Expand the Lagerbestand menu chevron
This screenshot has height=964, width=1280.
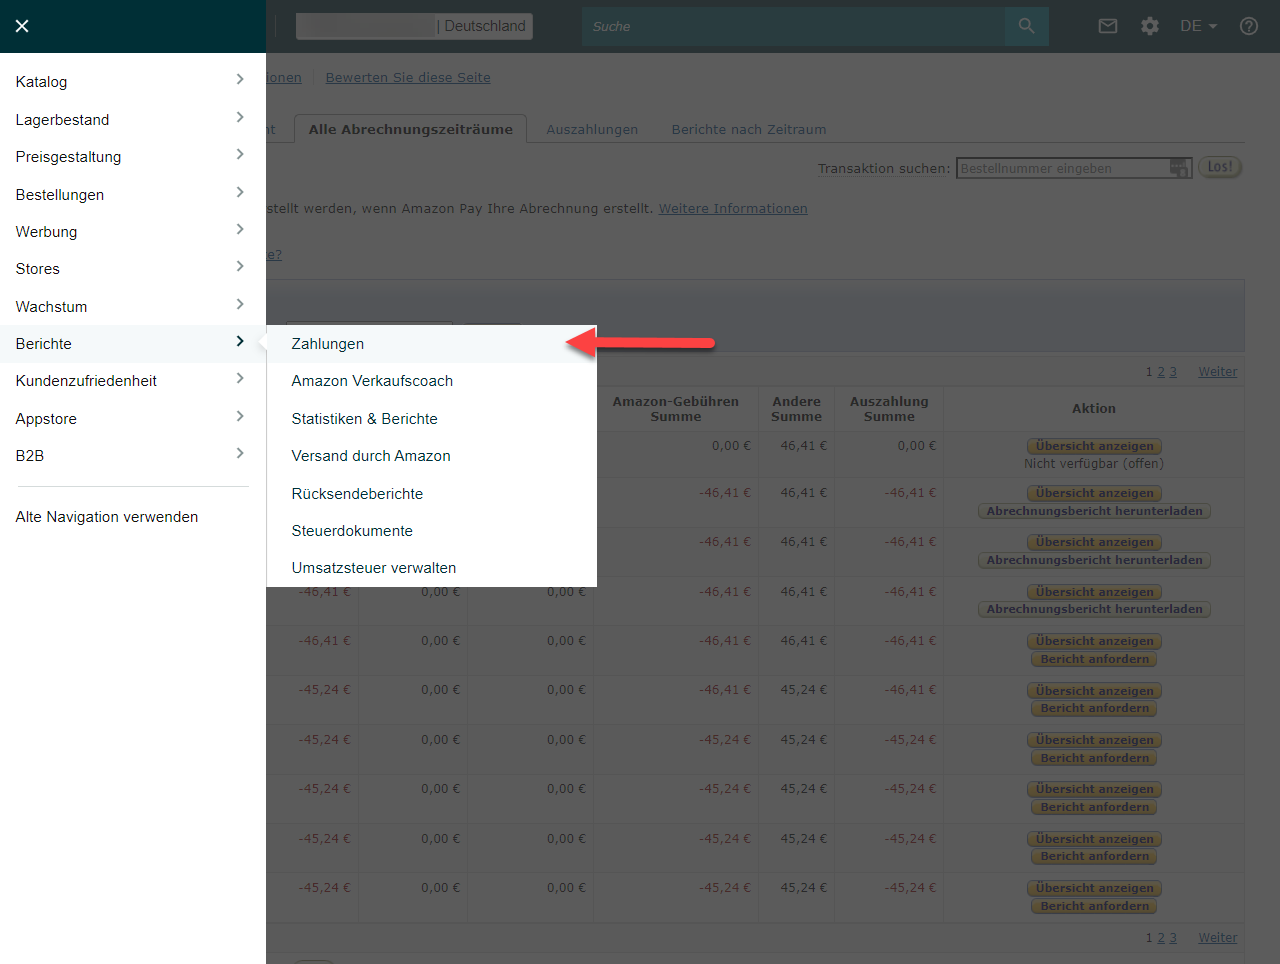point(240,118)
